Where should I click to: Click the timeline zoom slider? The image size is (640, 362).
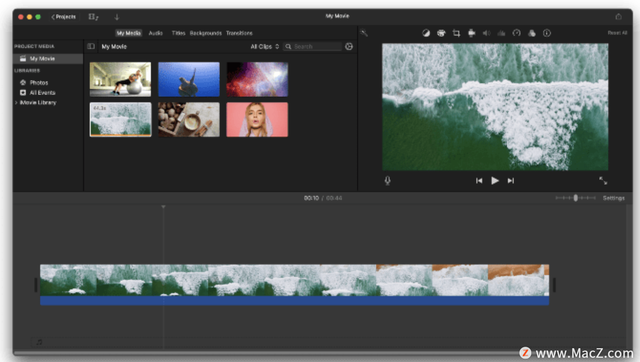576,198
